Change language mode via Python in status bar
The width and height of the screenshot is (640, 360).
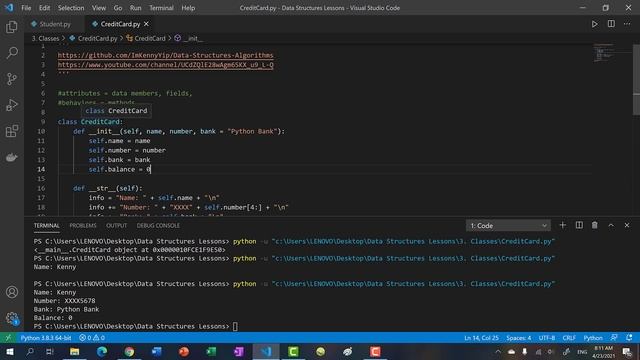[593, 338]
